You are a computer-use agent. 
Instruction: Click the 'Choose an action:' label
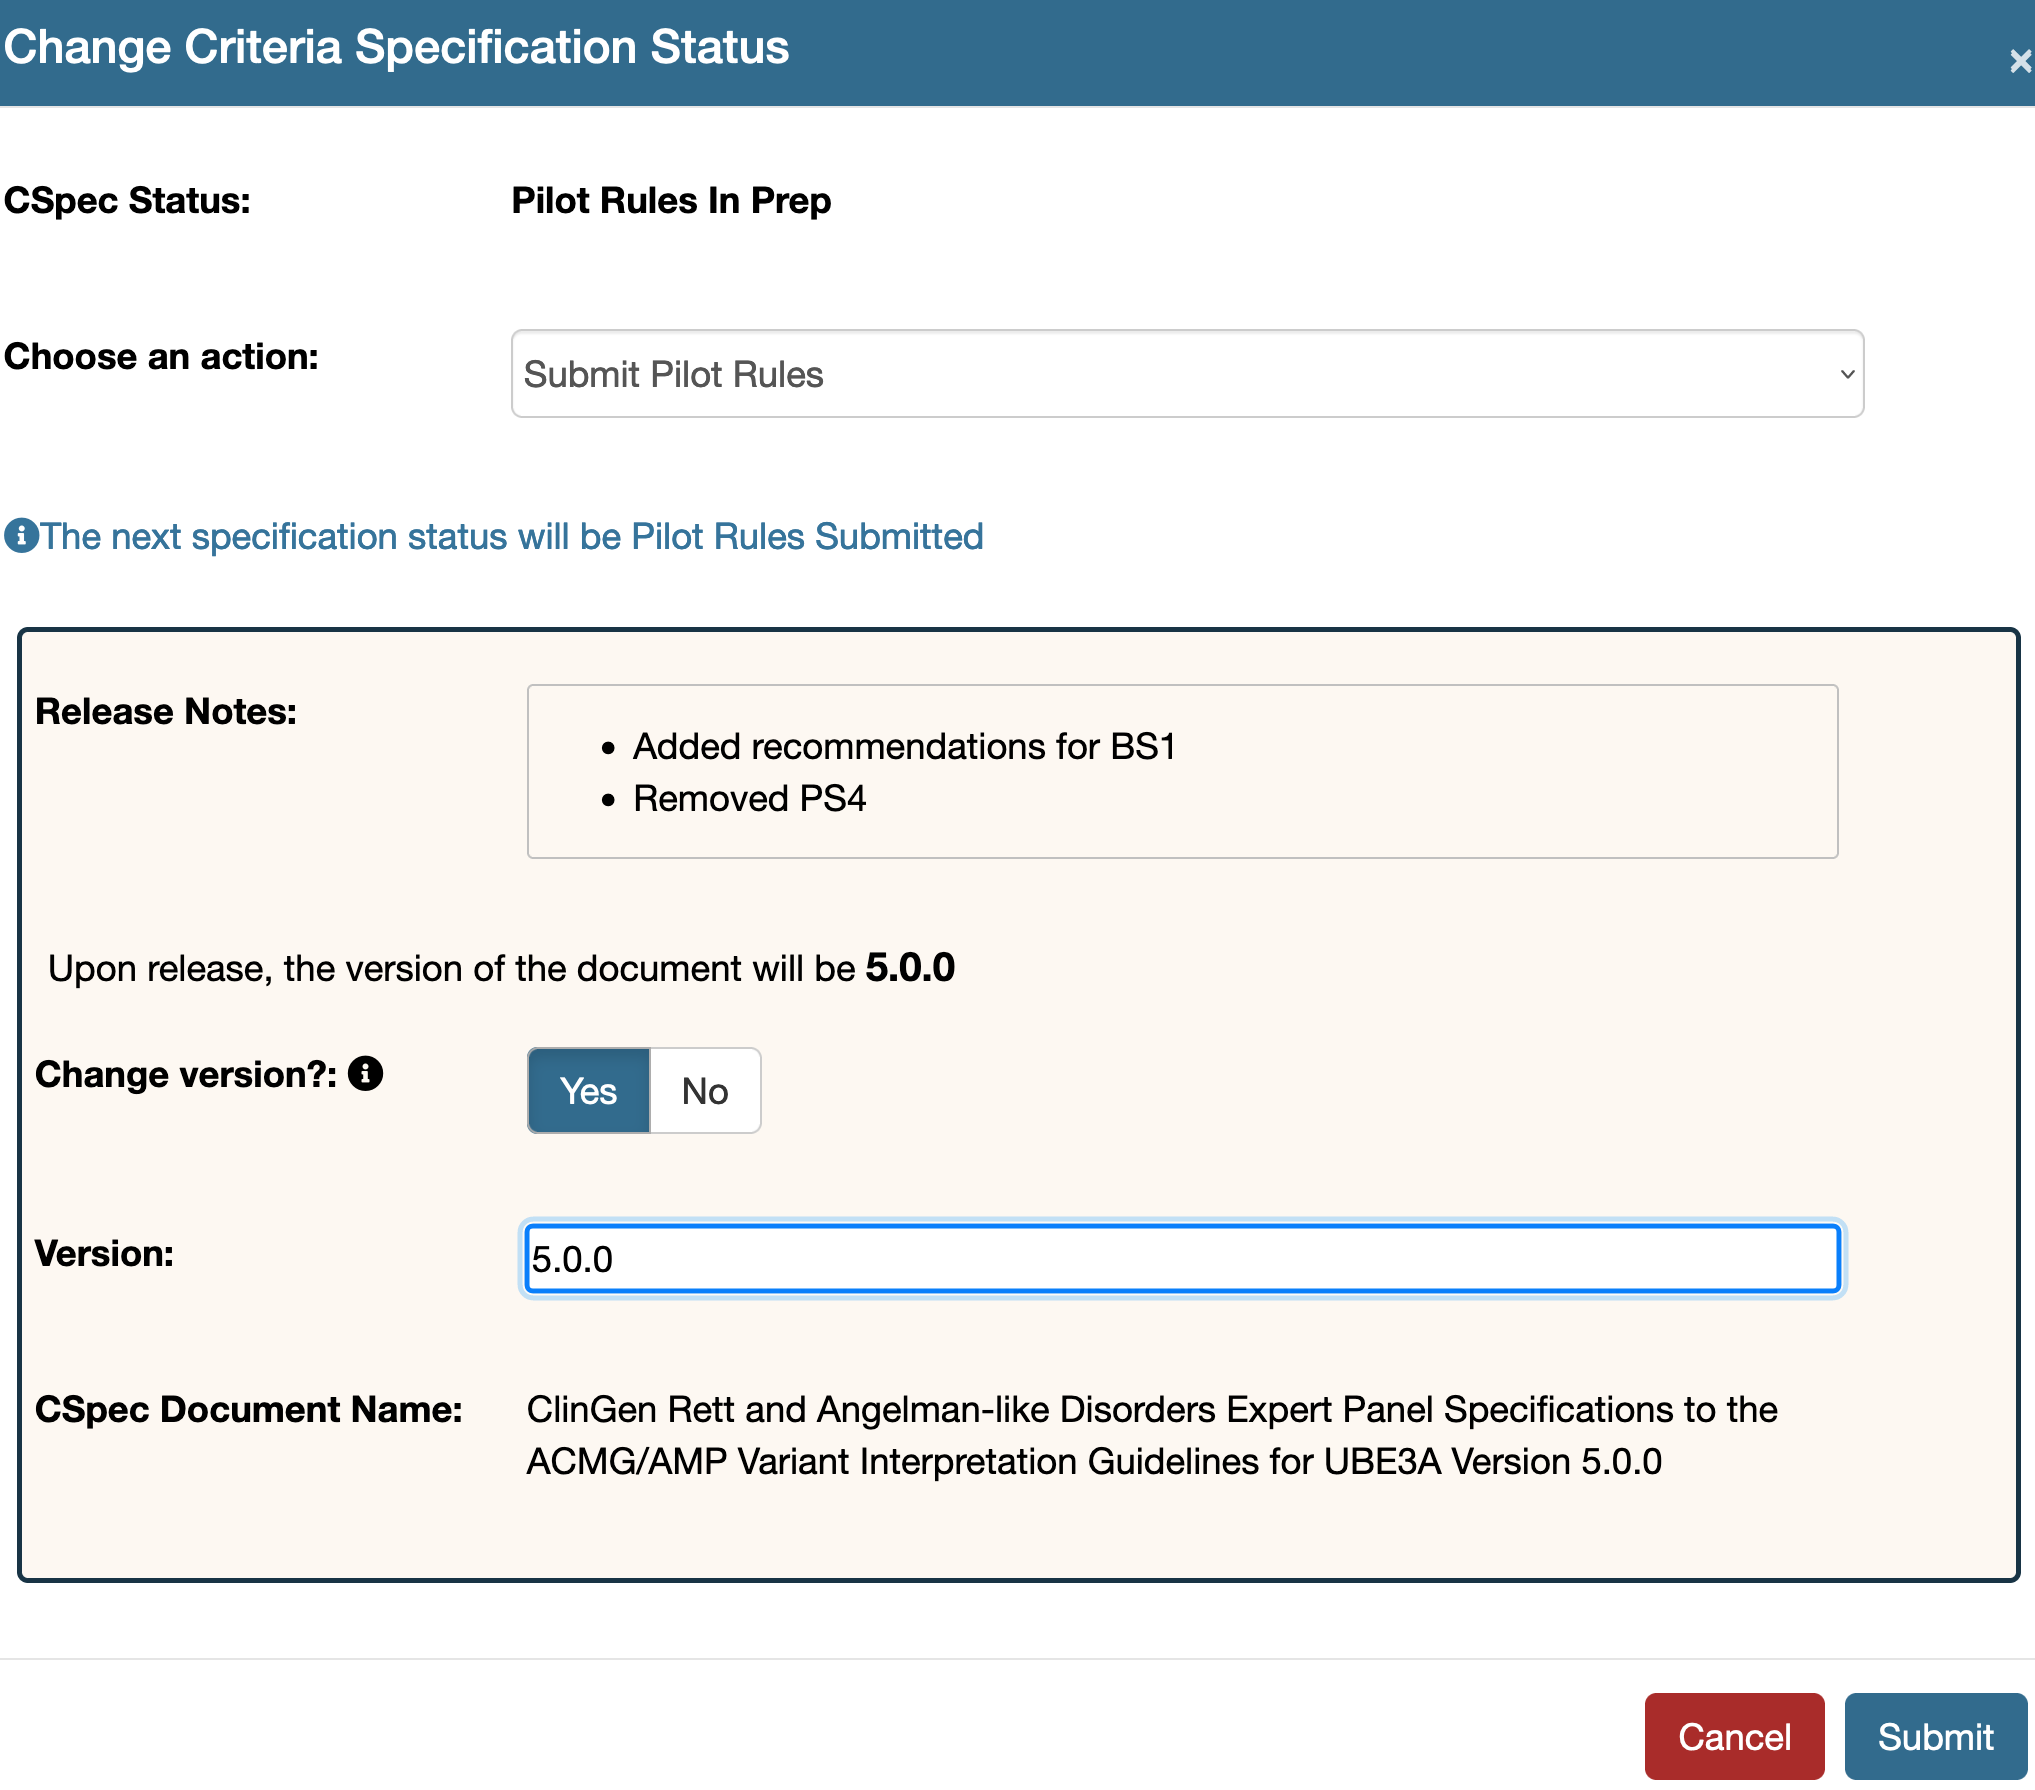pyautogui.click(x=162, y=357)
